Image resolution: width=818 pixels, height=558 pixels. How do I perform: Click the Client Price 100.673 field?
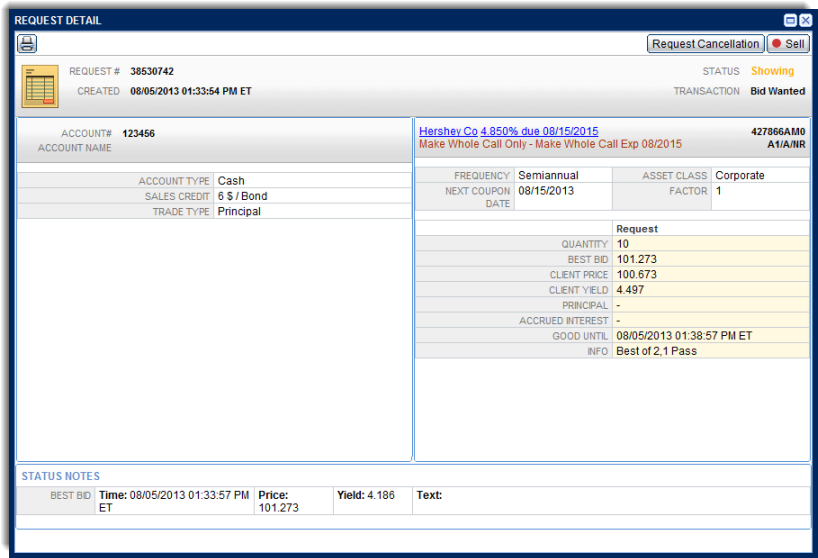pyautogui.click(x=710, y=275)
